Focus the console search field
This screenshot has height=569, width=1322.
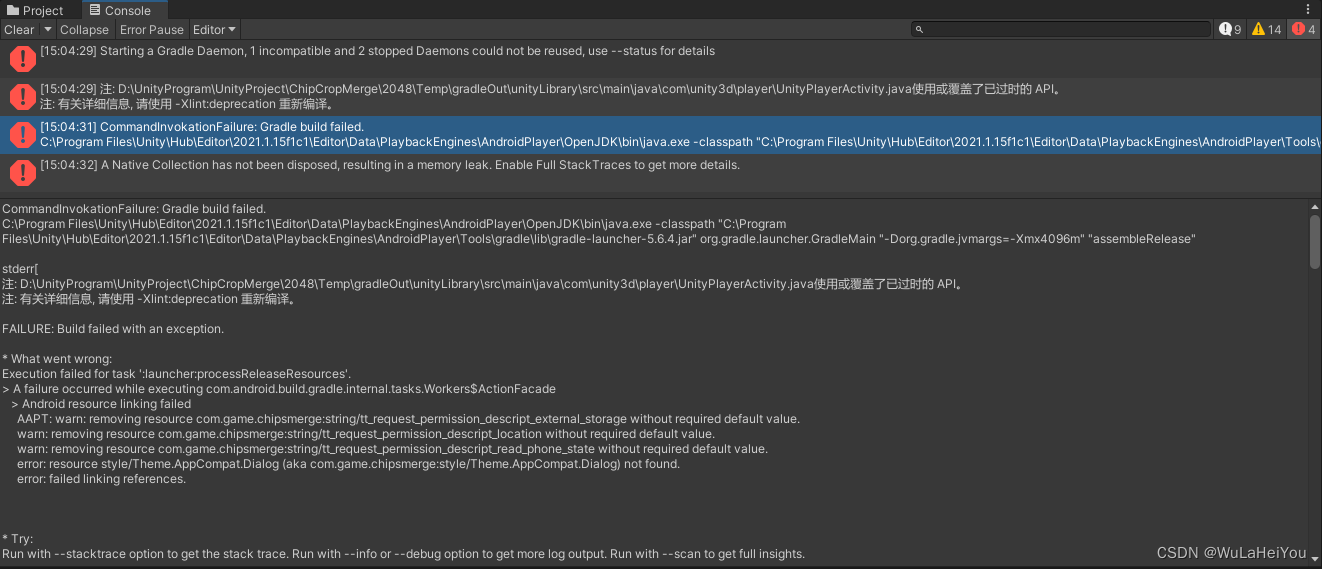(1060, 30)
